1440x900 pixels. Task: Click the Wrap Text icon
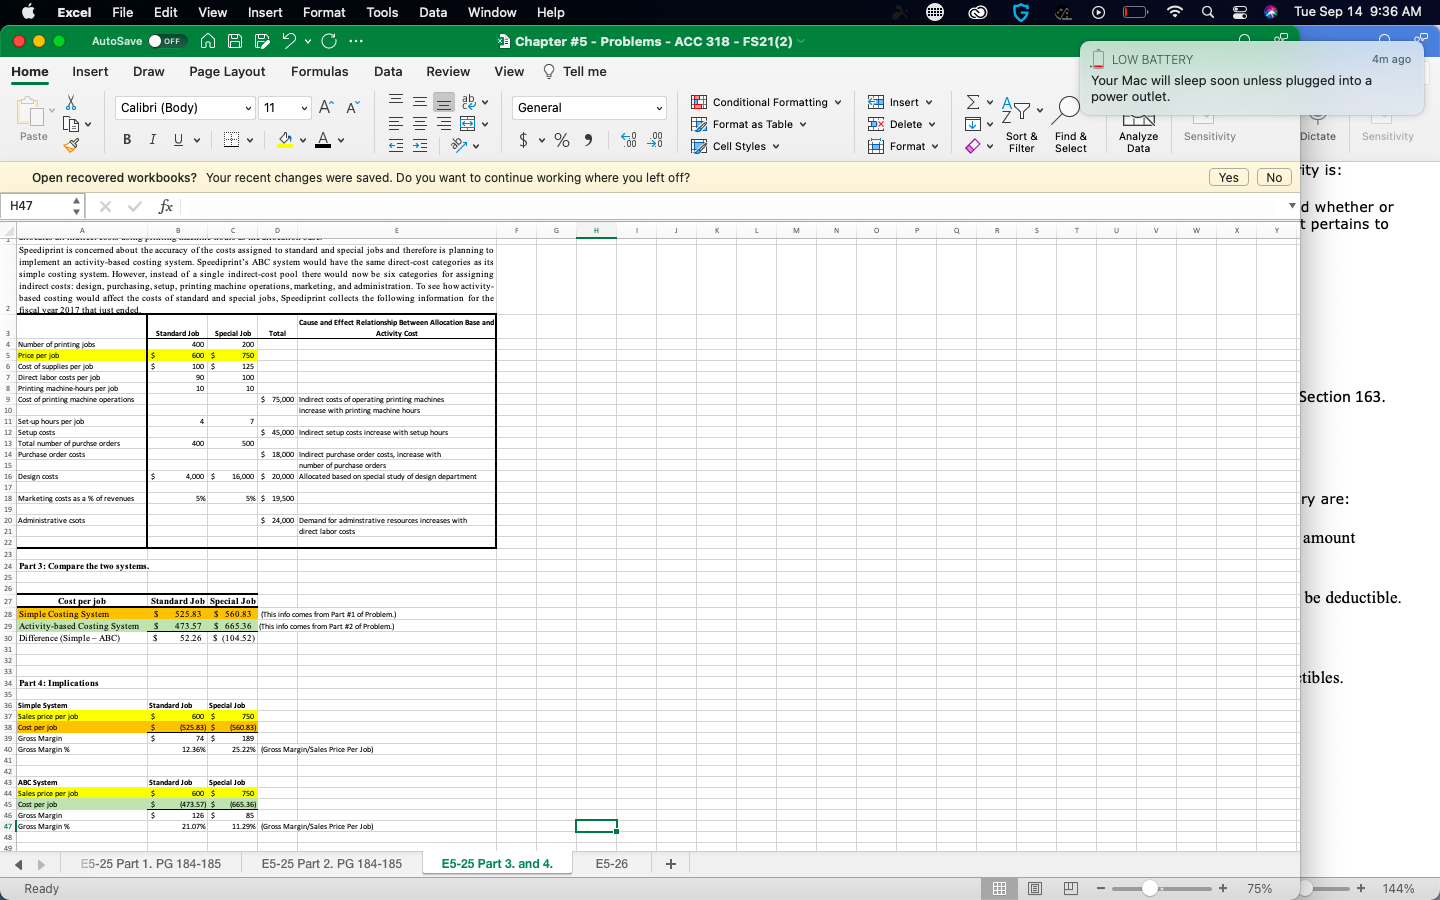tap(469, 102)
